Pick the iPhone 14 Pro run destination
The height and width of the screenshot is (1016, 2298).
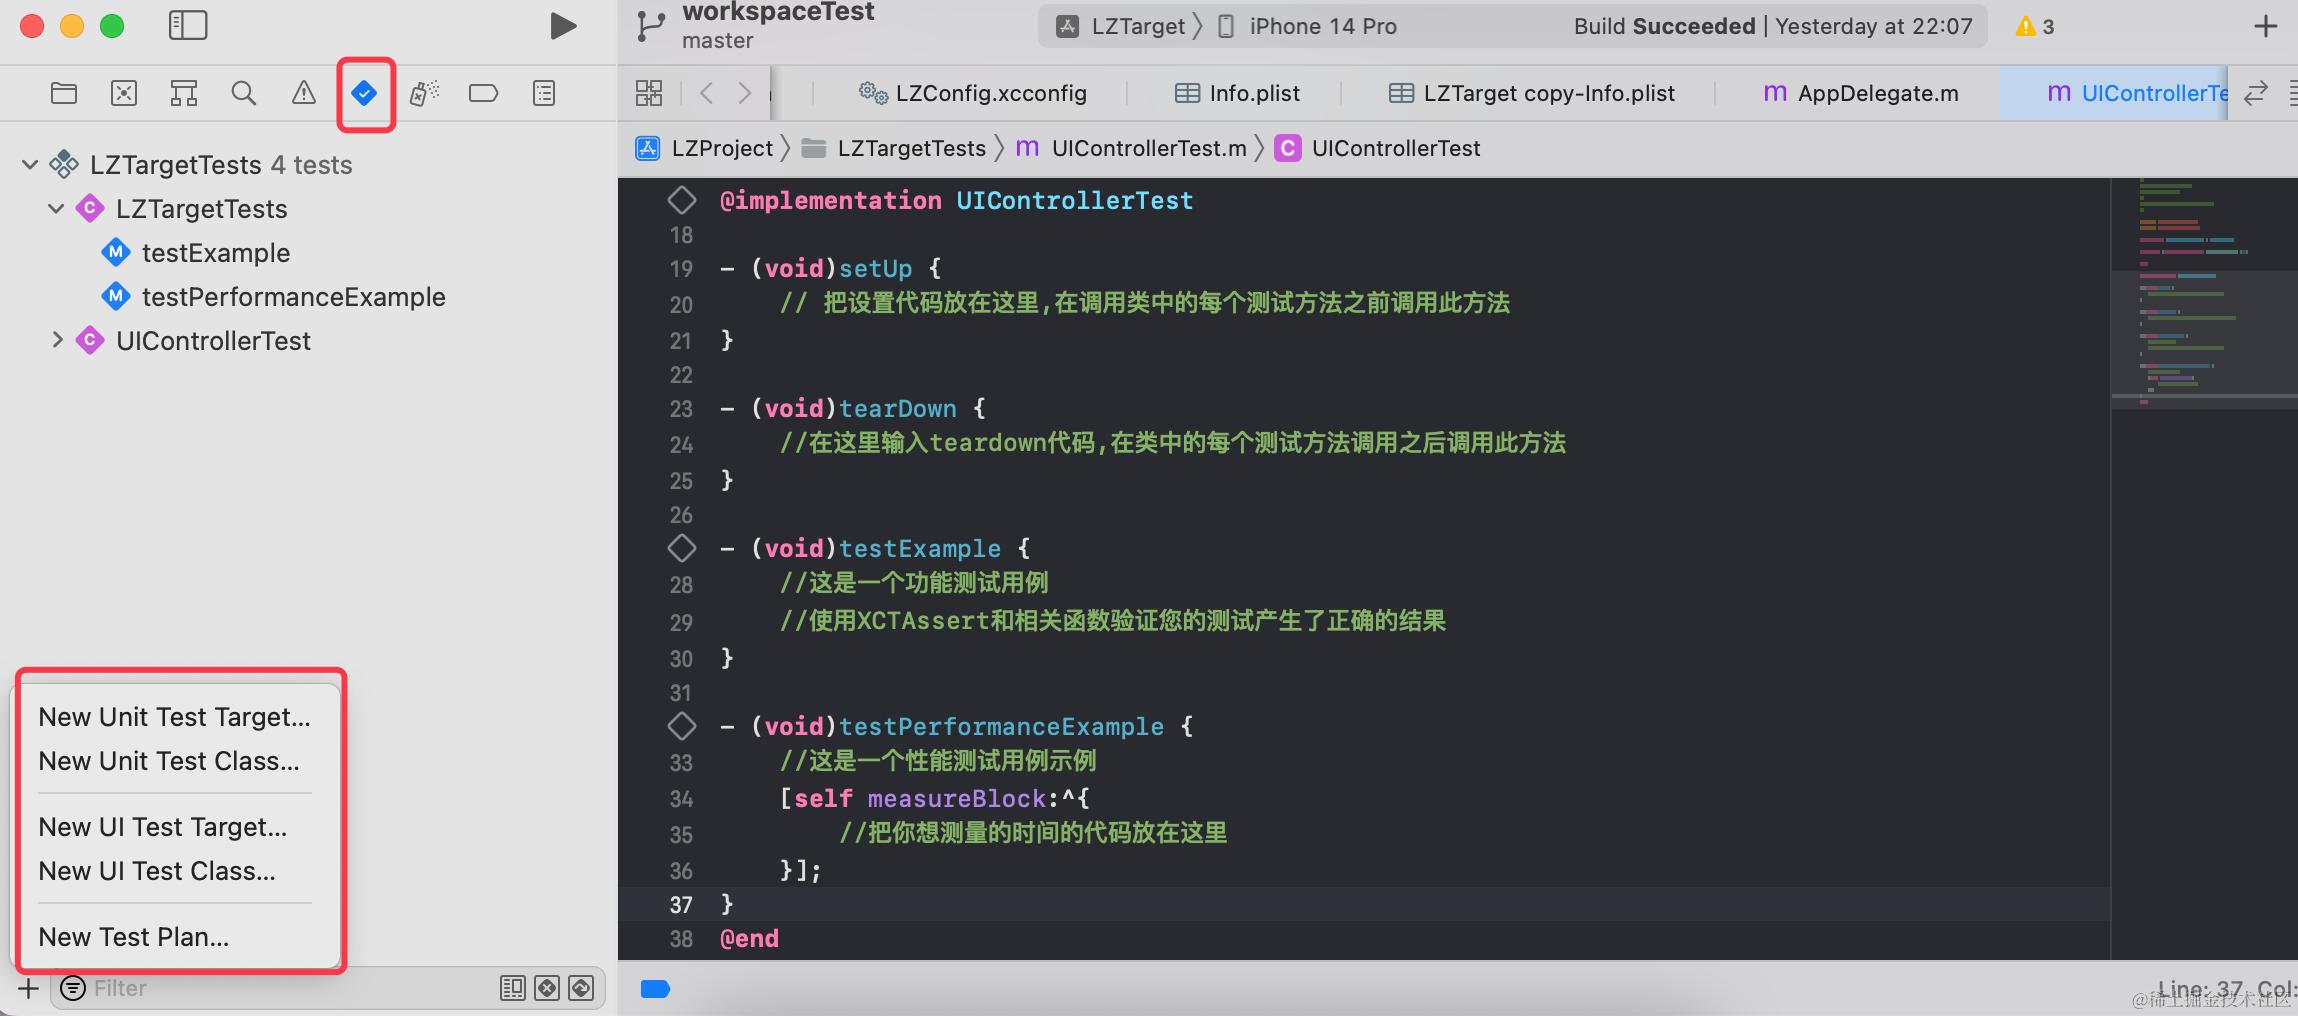tap(1306, 26)
